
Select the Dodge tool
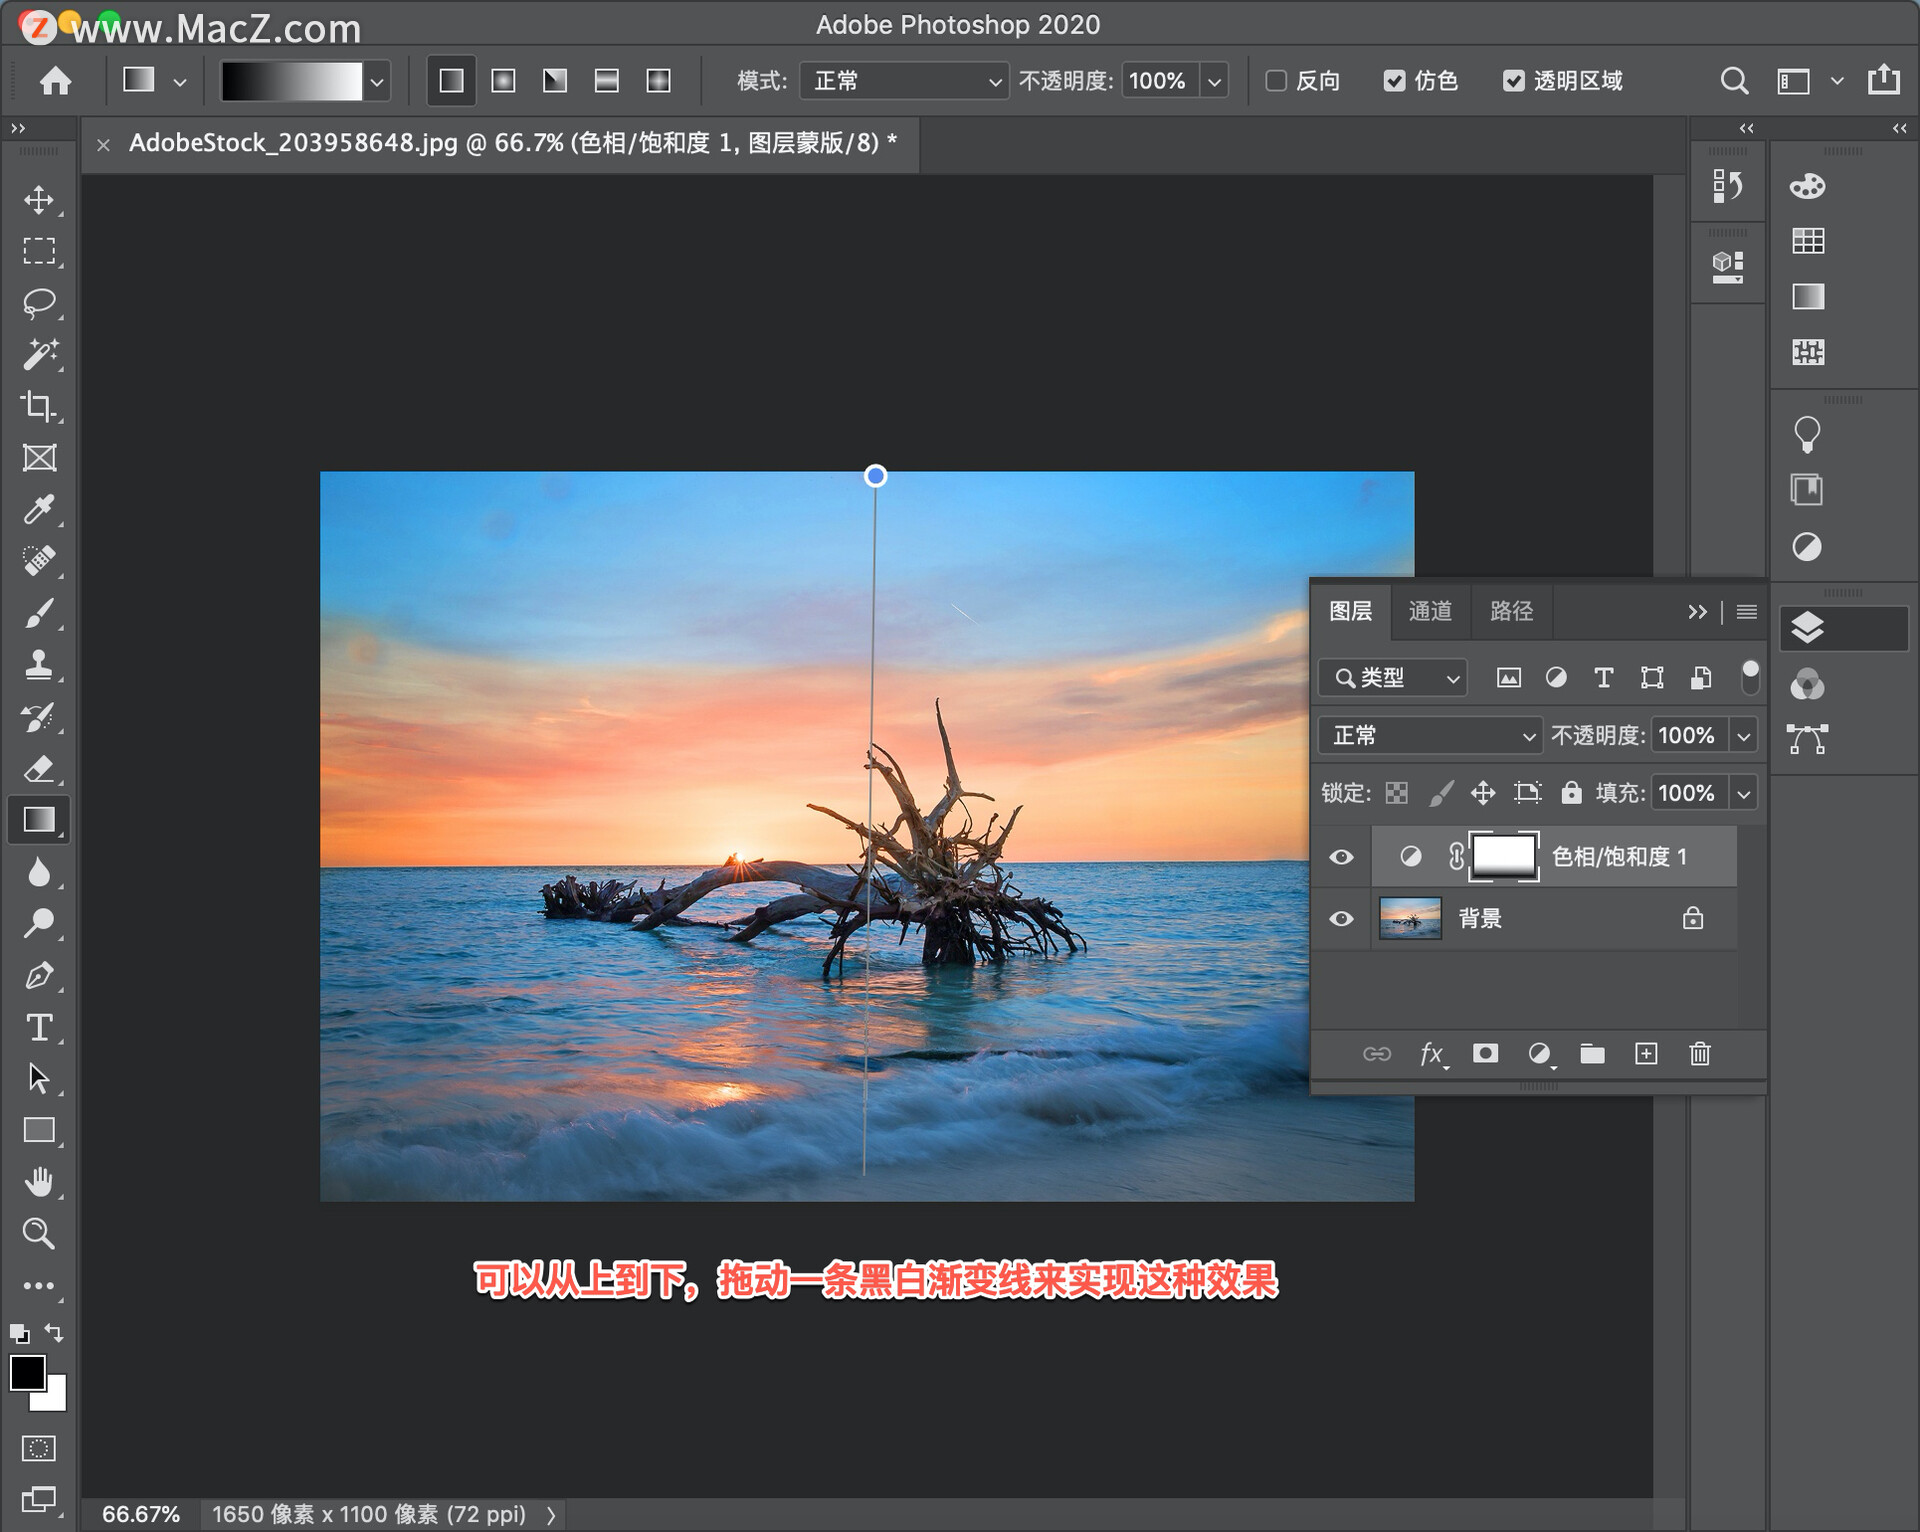[x=39, y=923]
